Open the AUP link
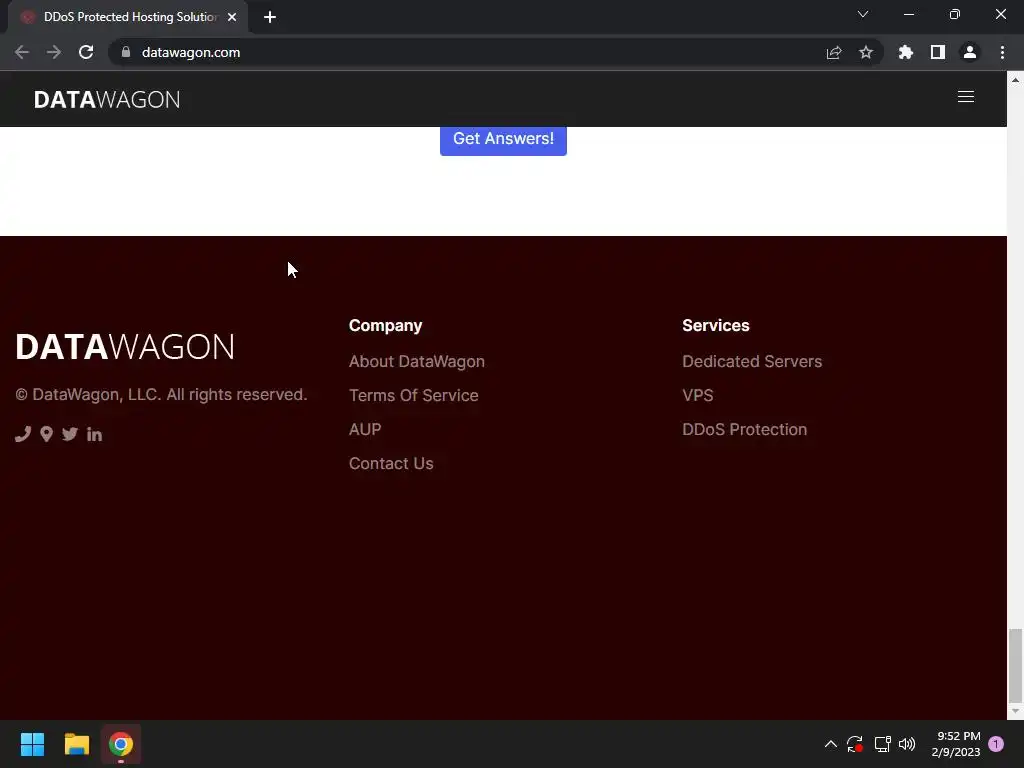The image size is (1024, 768). [x=365, y=429]
